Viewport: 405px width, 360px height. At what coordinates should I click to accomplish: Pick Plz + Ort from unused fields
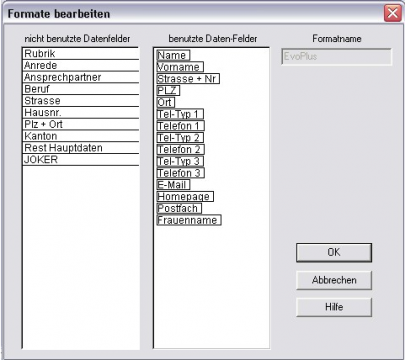click(81, 124)
